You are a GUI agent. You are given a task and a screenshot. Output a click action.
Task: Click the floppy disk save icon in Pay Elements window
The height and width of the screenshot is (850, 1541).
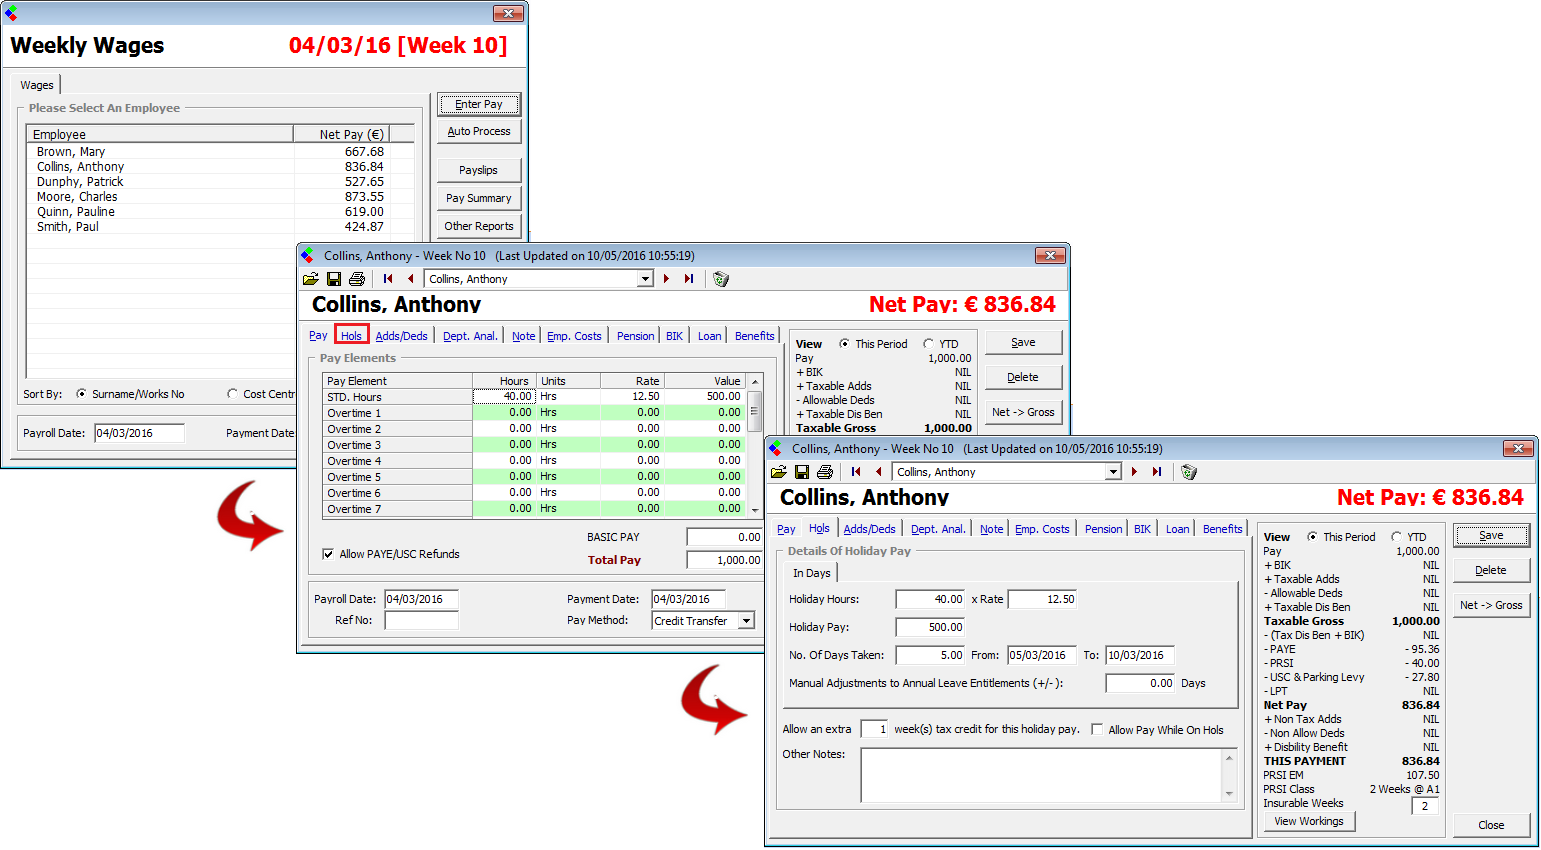pyautogui.click(x=334, y=279)
